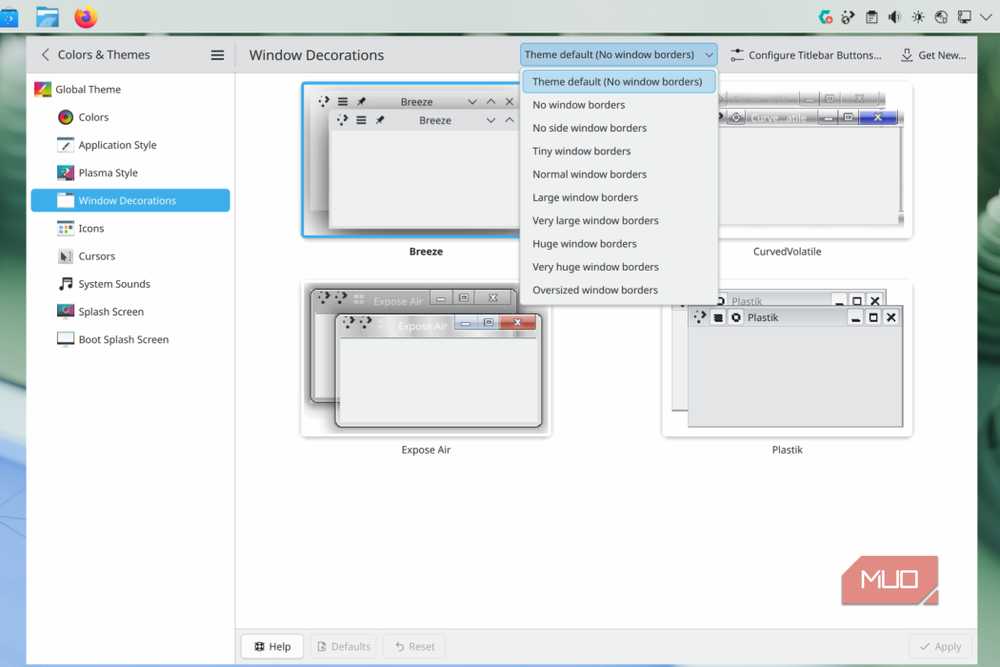Viewport: 1000px width, 667px height.
Task: Expand hidden system tray icons arrow
Action: click(x=986, y=17)
